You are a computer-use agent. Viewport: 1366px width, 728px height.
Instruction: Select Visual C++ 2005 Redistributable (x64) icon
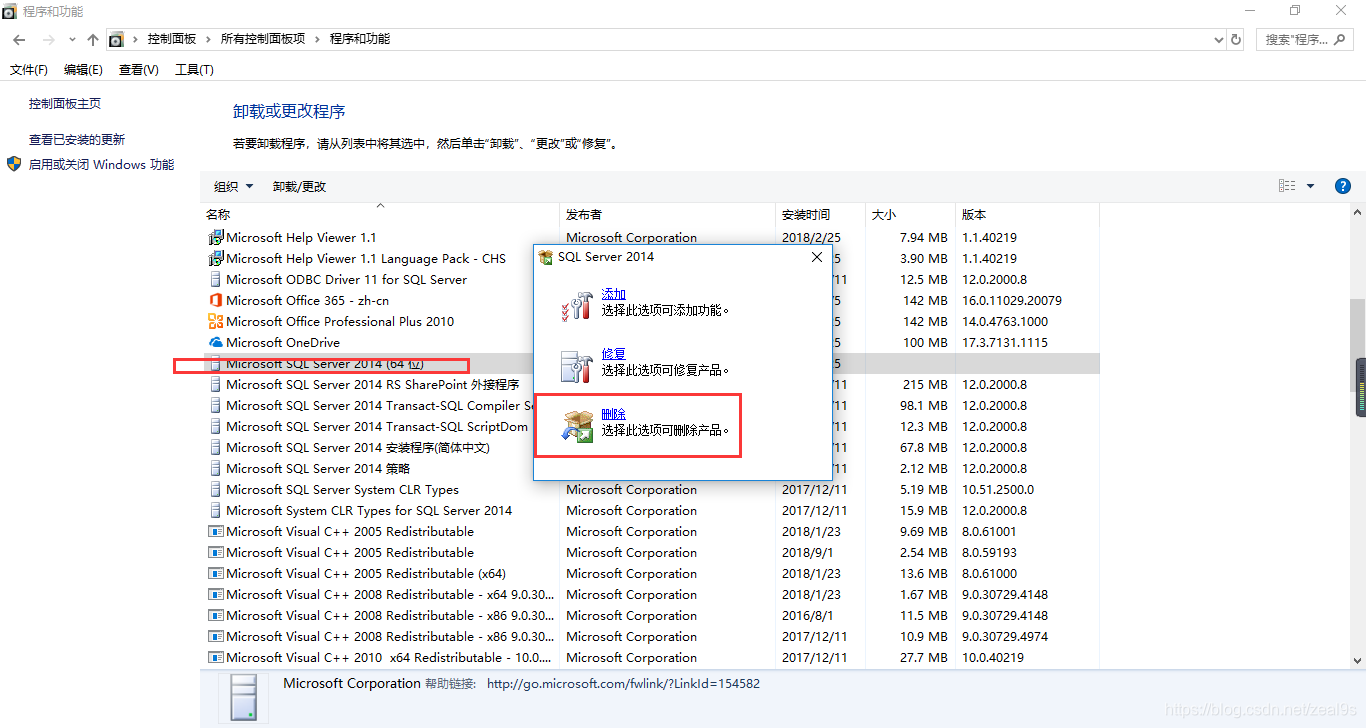pos(215,574)
